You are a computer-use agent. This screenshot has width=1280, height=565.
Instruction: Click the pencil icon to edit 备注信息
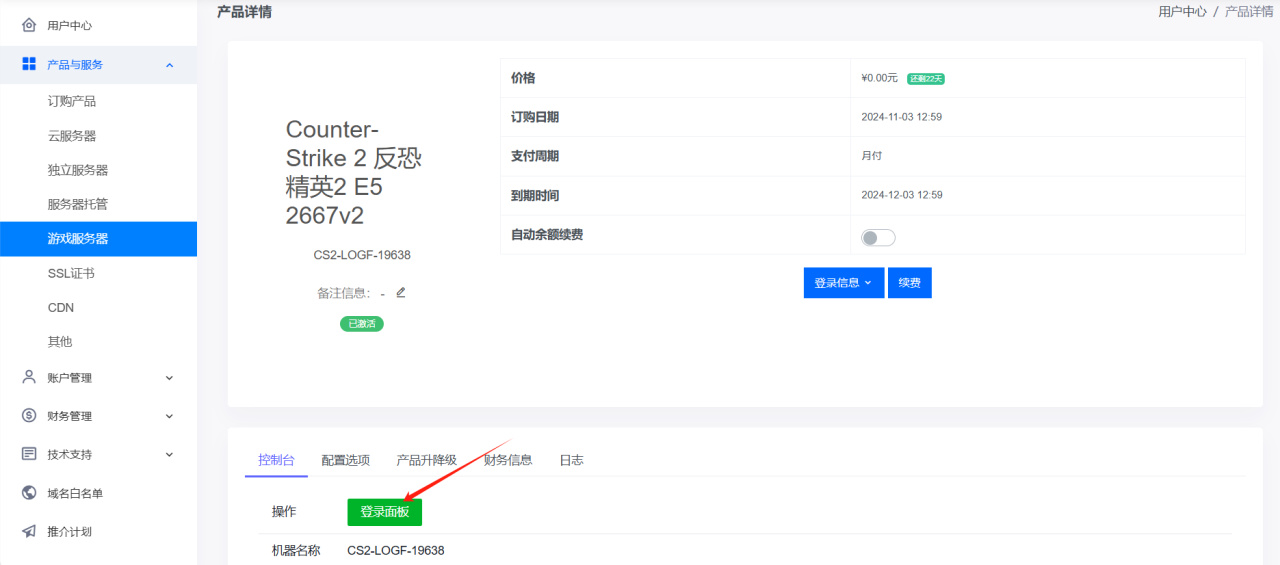pos(401,293)
